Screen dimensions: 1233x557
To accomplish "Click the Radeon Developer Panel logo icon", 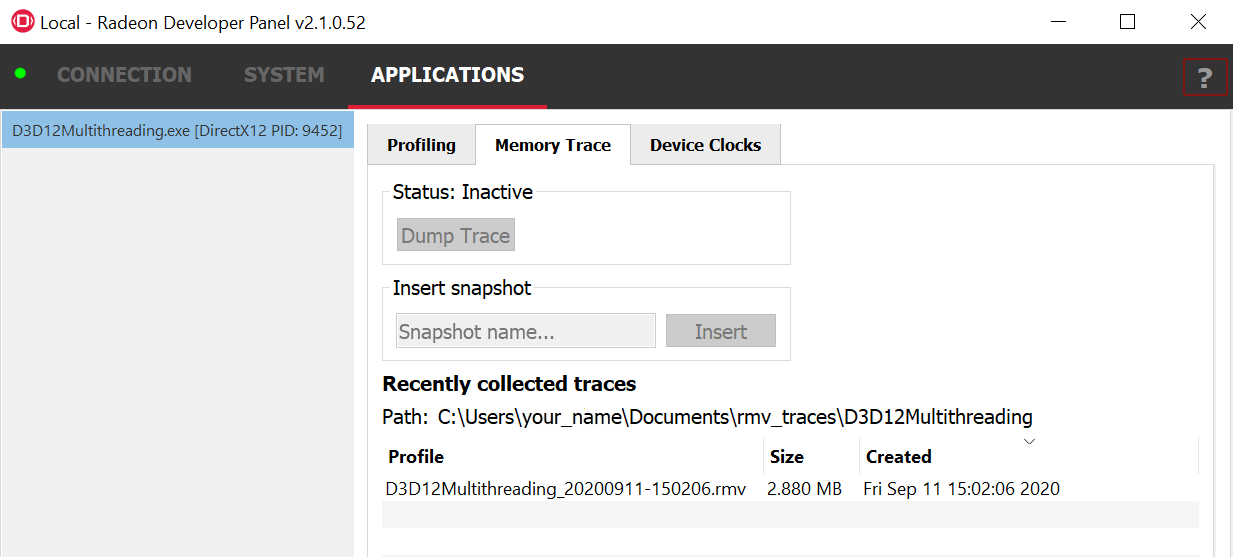I will tap(20, 22).
